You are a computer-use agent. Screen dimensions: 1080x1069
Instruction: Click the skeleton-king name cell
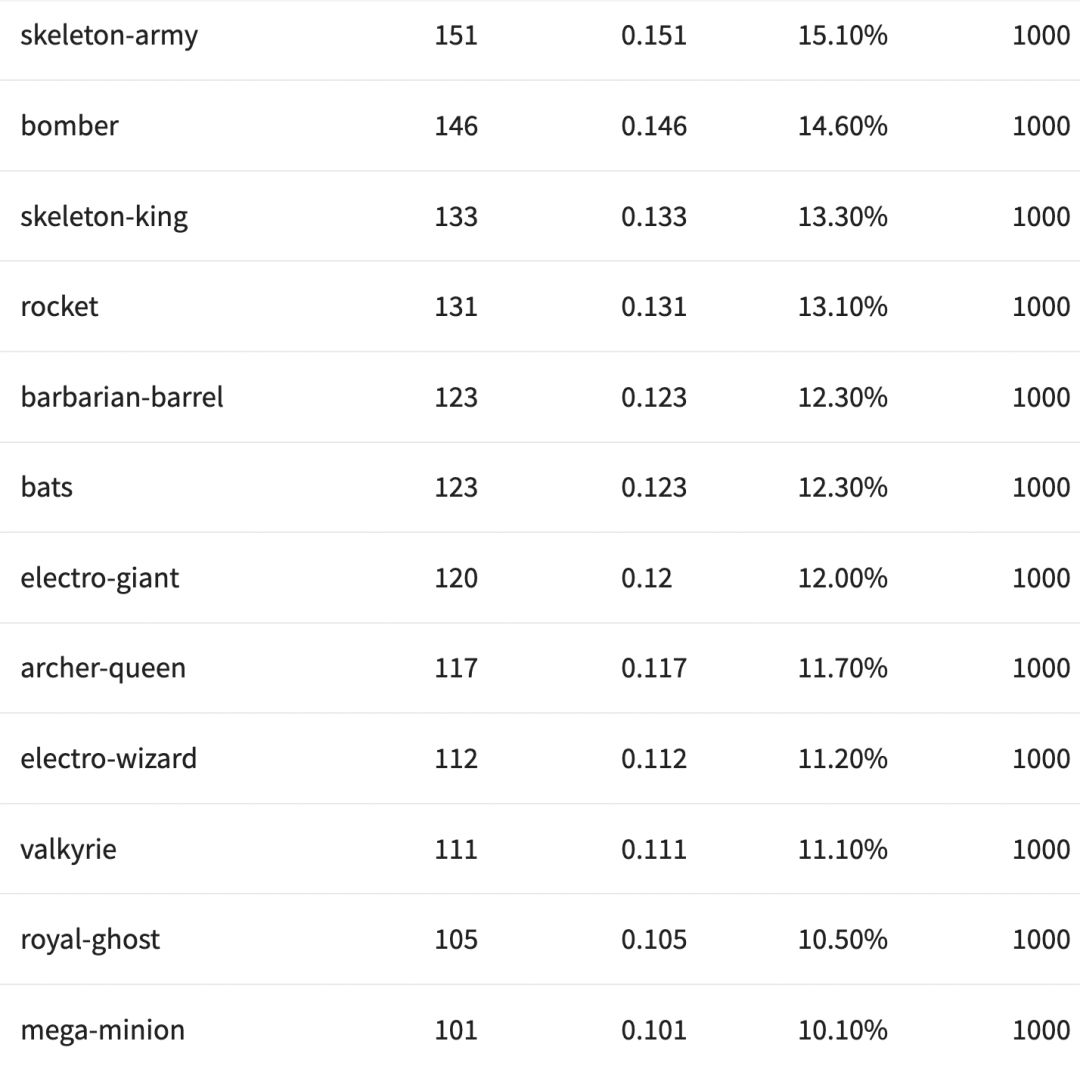coord(104,217)
